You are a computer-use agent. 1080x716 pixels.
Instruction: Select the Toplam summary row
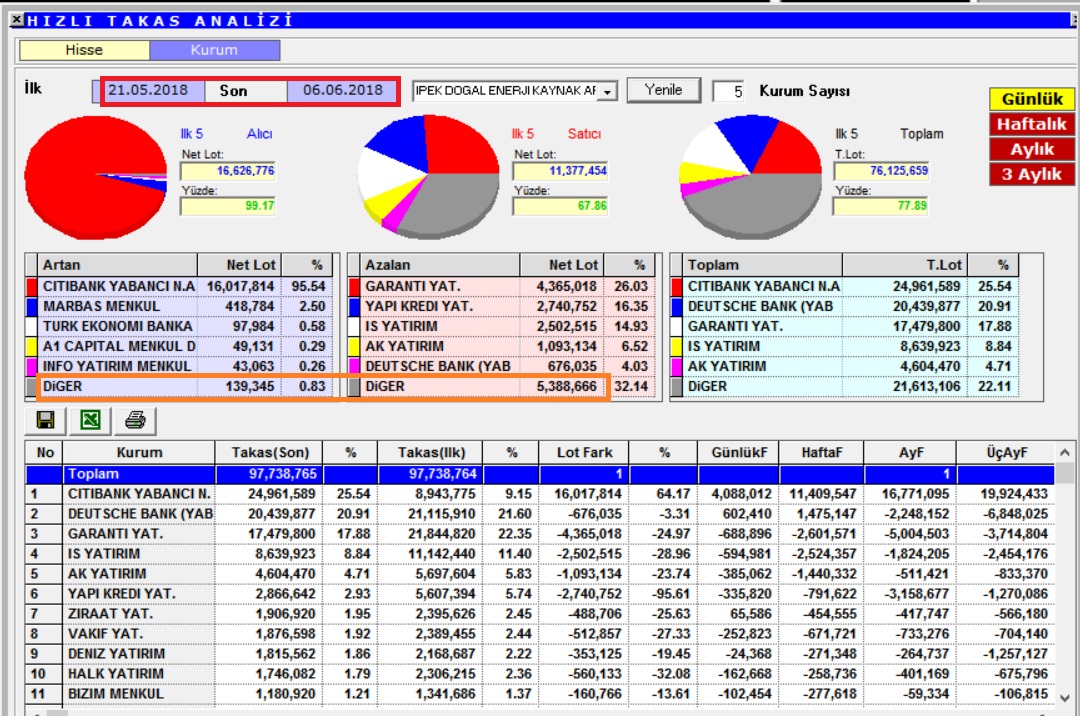coord(540,474)
